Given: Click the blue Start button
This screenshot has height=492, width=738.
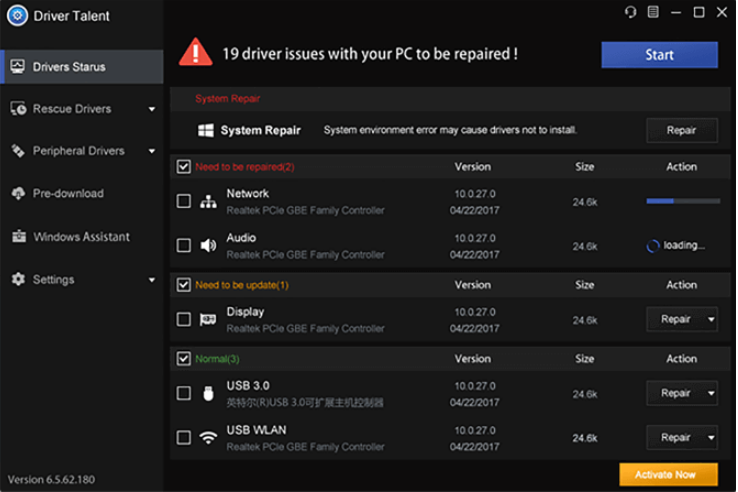Looking at the screenshot, I should pyautogui.click(x=659, y=55).
